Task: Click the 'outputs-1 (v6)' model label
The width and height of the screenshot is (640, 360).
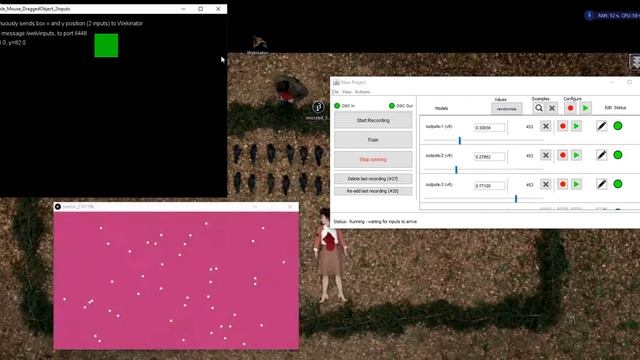Action: click(439, 127)
